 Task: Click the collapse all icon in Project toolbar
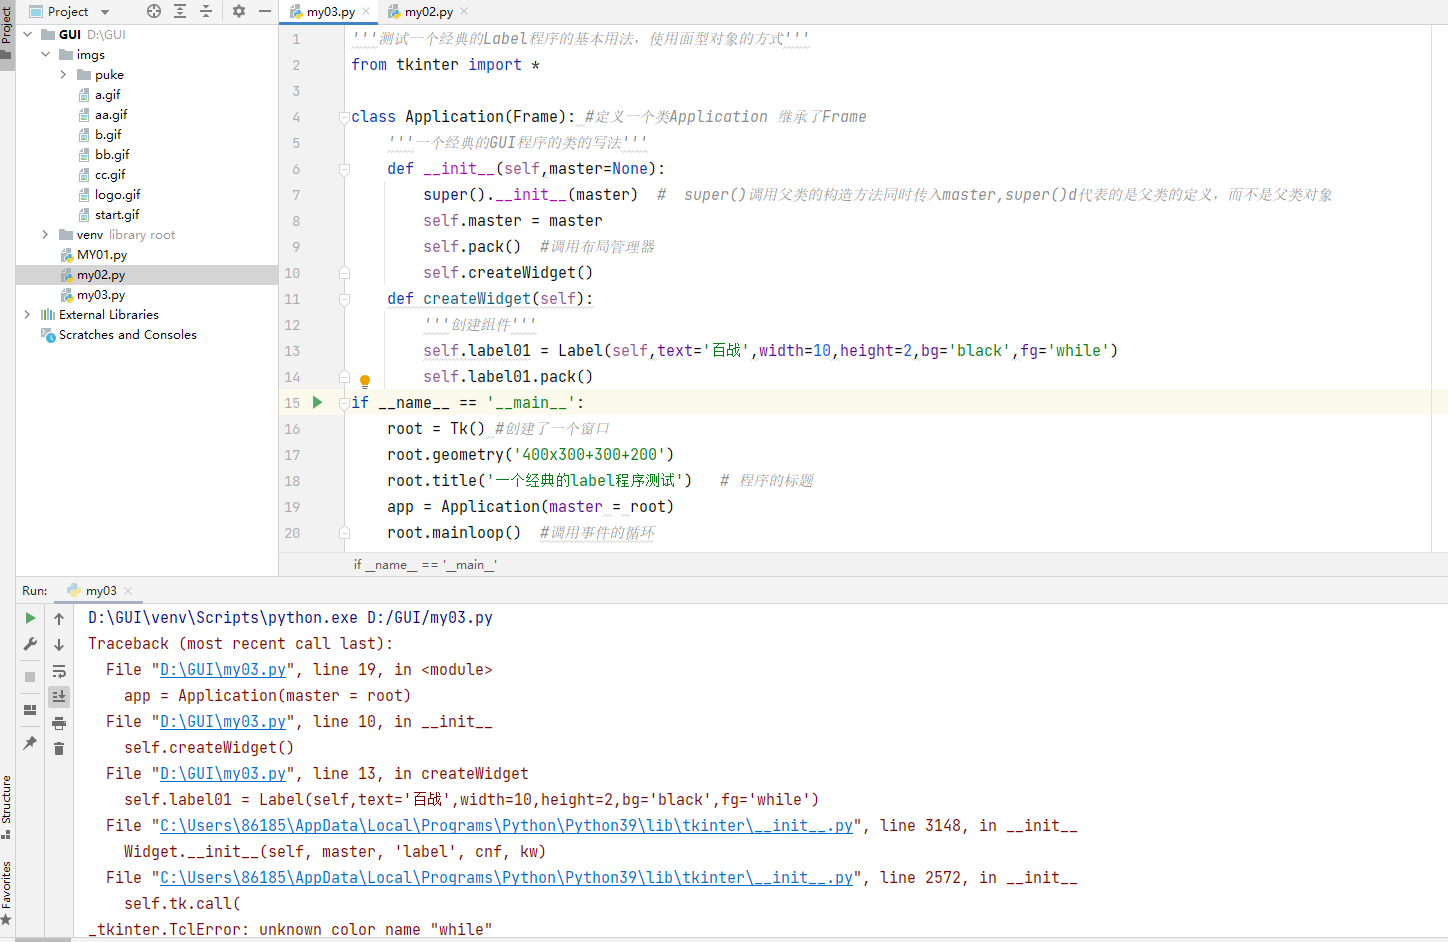[206, 11]
